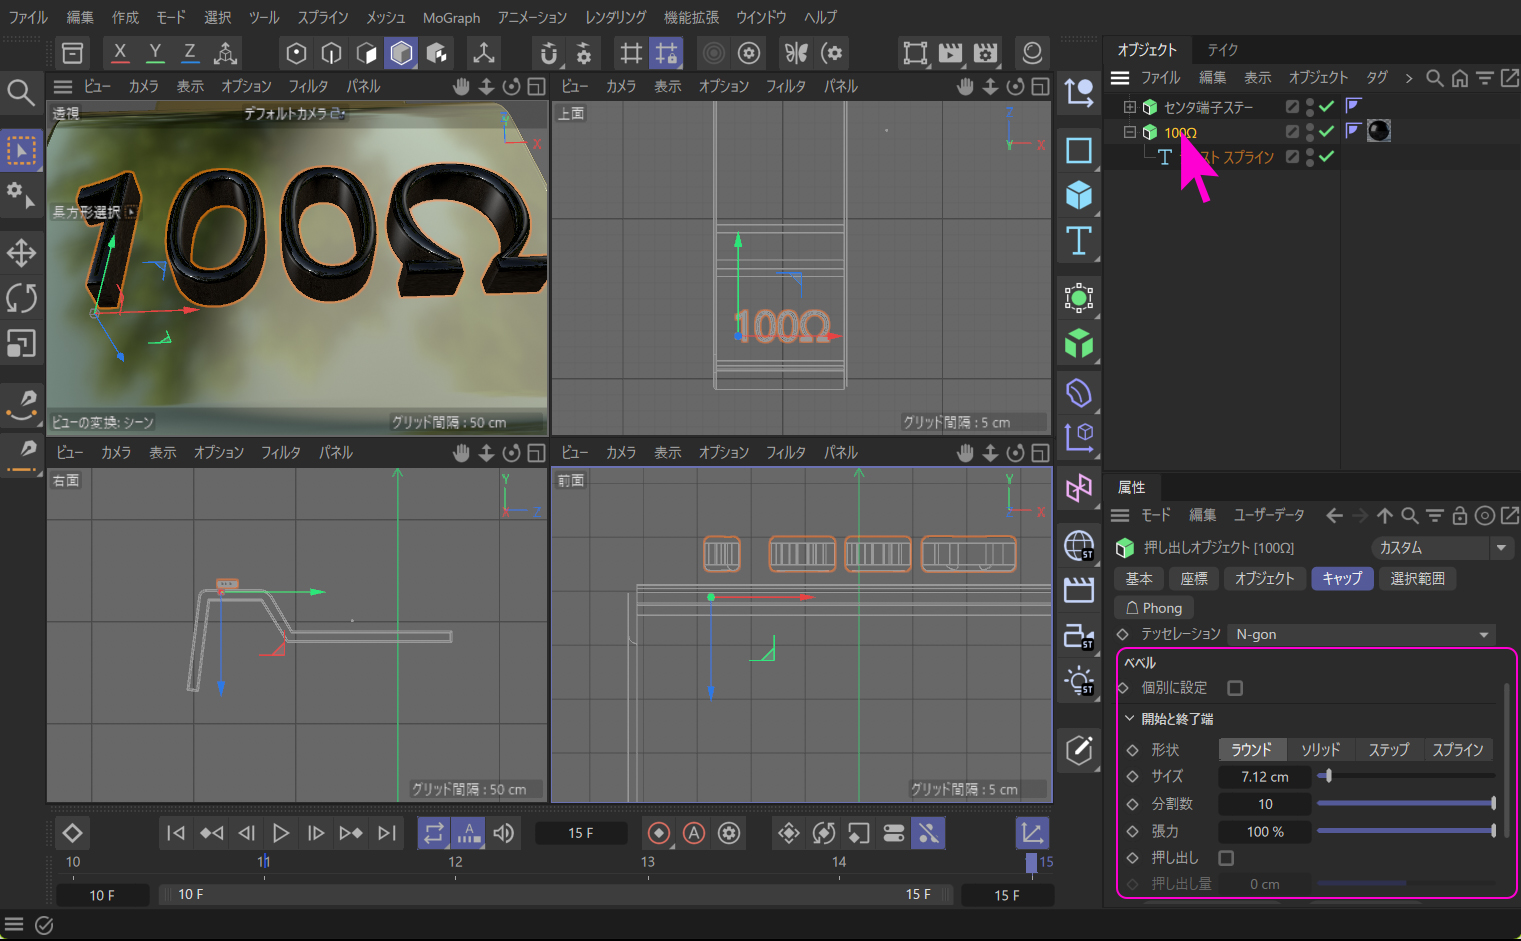This screenshot has width=1521, height=941.
Task: Open the MoGraph menu
Action: pos(451,17)
